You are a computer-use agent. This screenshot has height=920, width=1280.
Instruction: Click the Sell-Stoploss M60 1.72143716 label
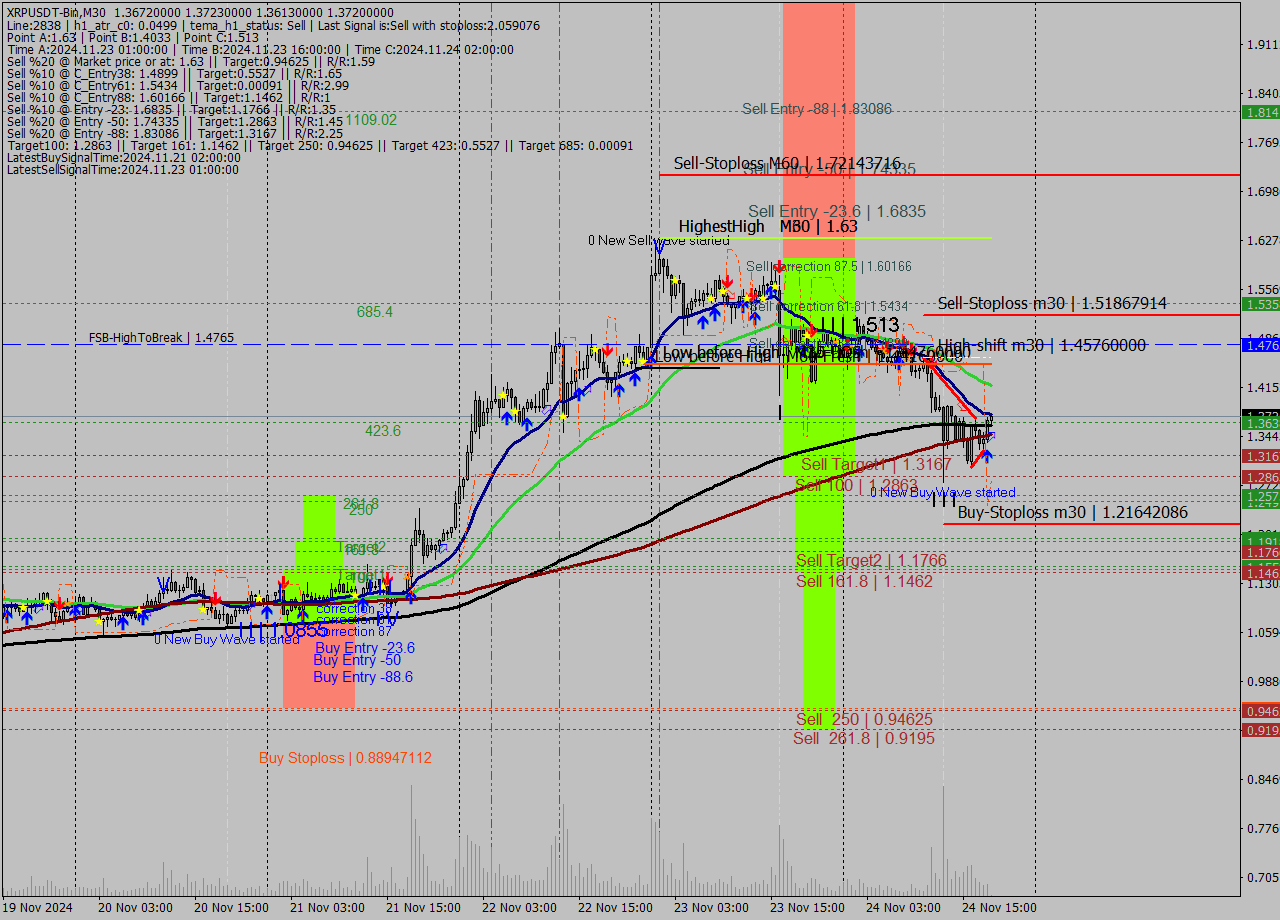pos(787,163)
